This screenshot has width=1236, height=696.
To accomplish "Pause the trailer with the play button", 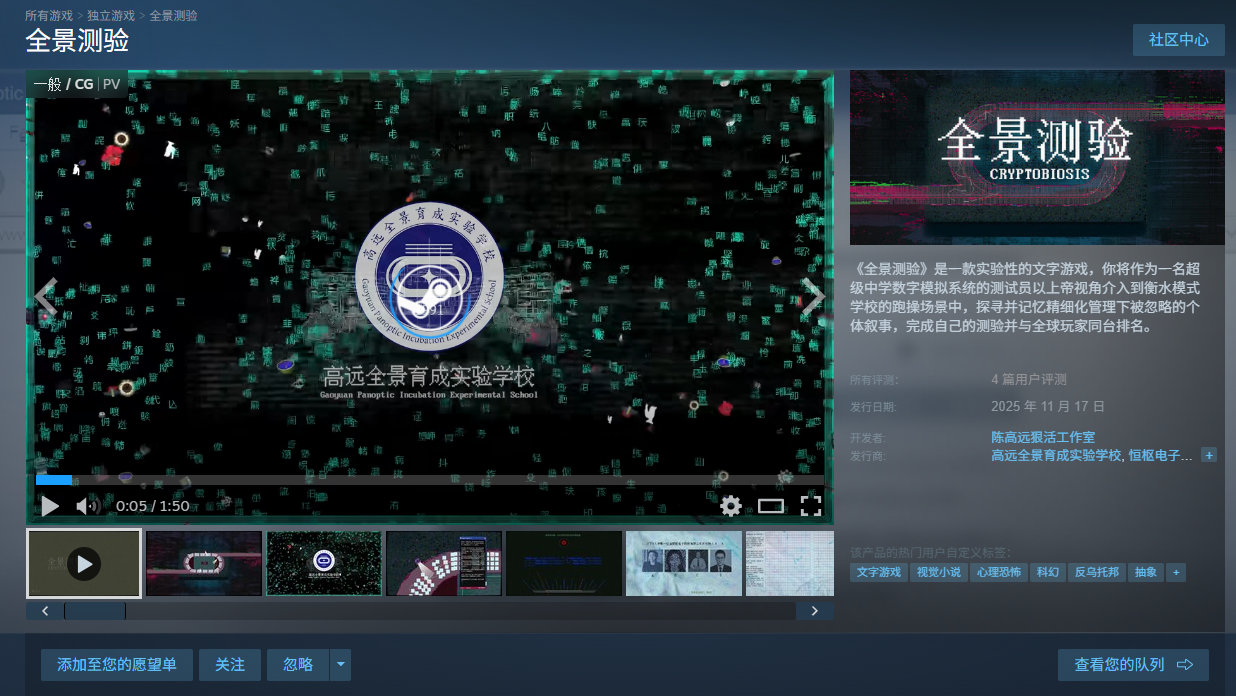I will click(x=49, y=506).
